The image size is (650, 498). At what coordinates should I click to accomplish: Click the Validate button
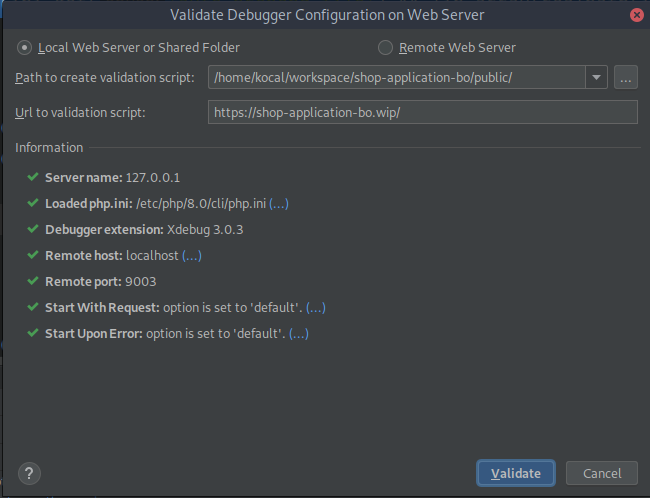click(x=516, y=473)
